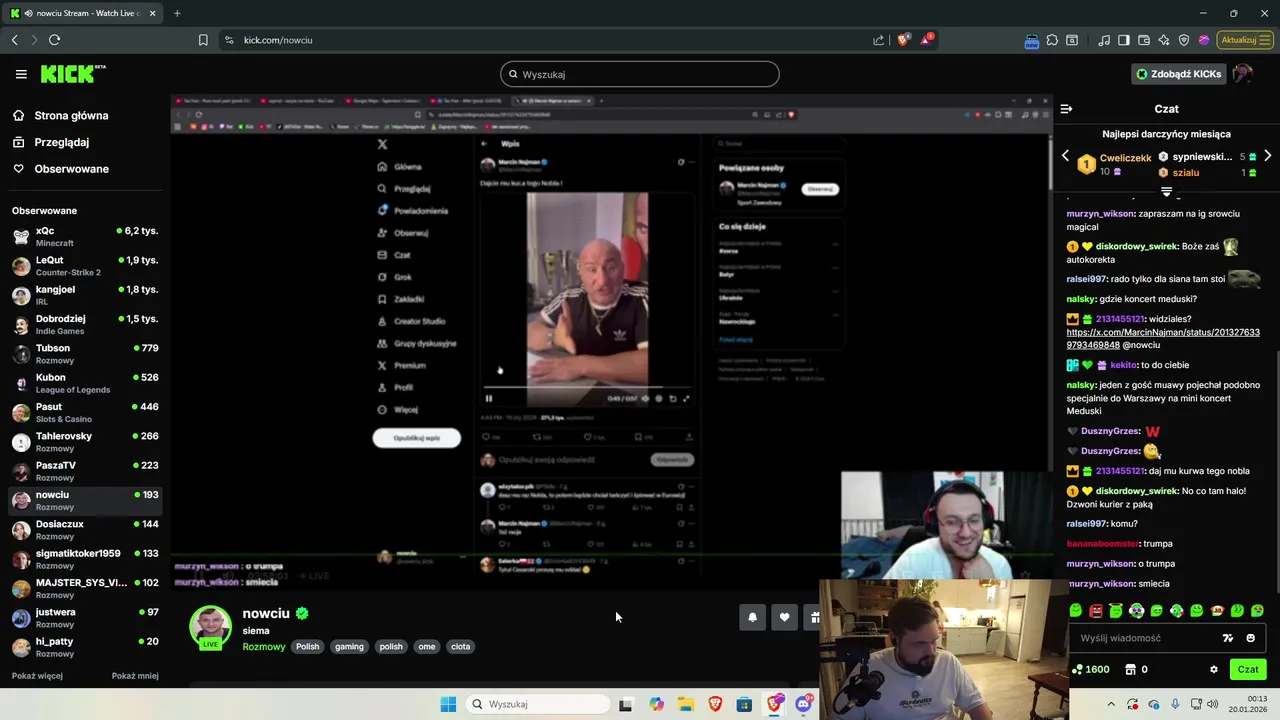Open xQc channel in followed list
Image resolution: width=1280 pixels, height=720 pixels.
point(84,237)
